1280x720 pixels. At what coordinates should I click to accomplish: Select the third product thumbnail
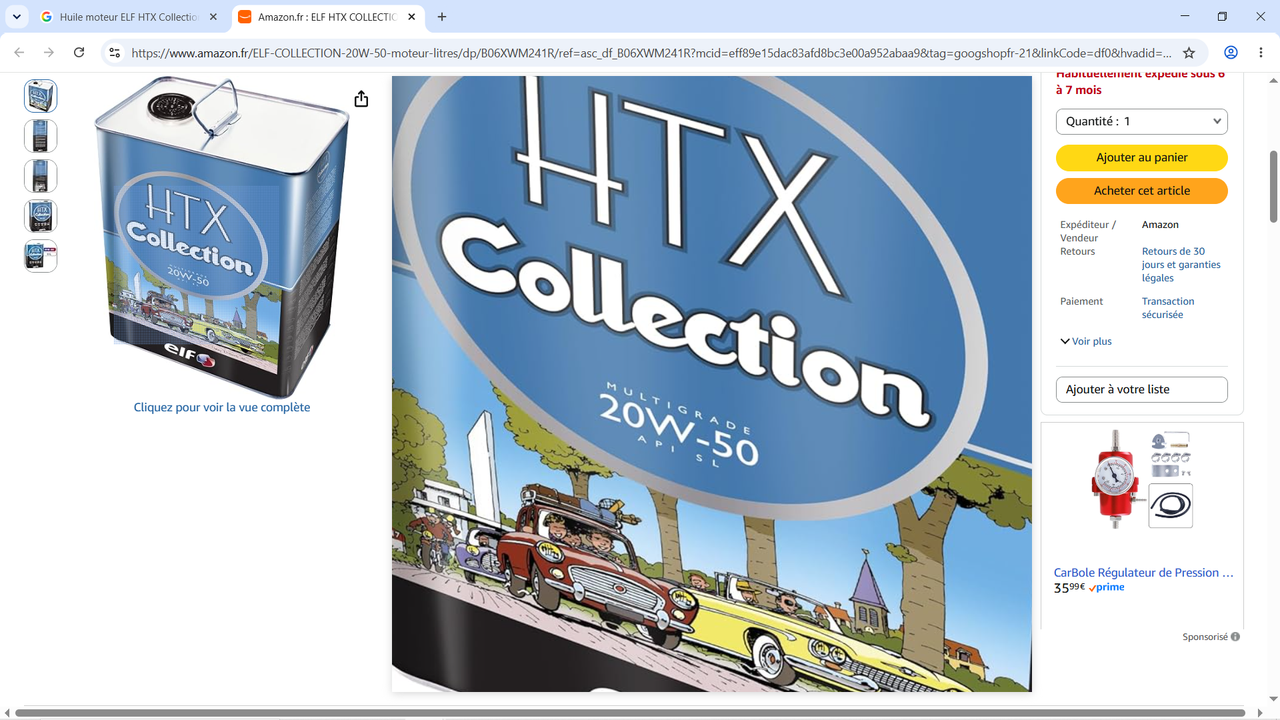(41, 176)
